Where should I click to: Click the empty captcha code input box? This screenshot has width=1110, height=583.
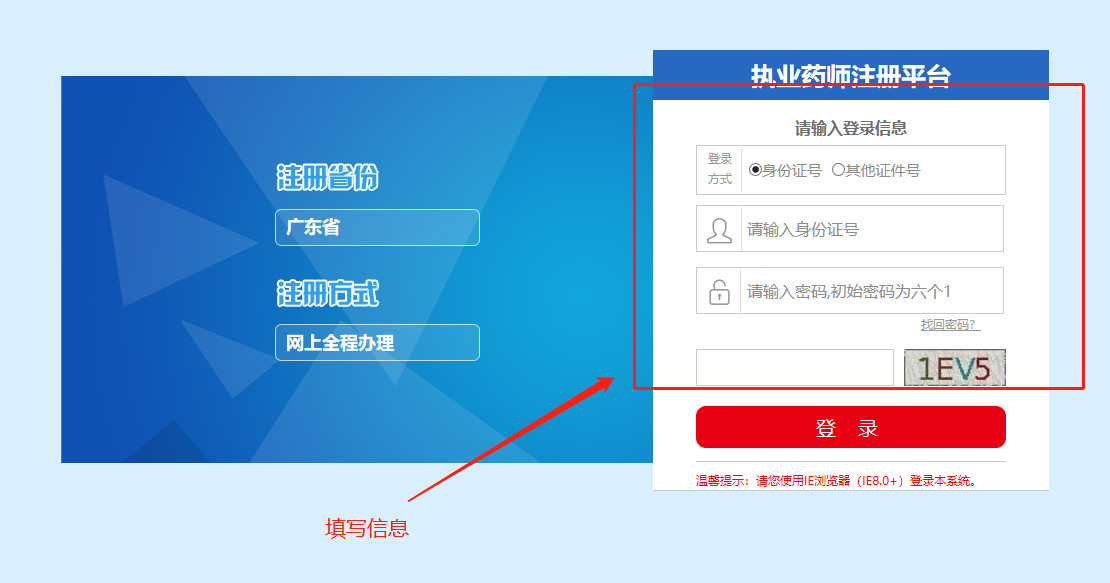click(x=795, y=367)
